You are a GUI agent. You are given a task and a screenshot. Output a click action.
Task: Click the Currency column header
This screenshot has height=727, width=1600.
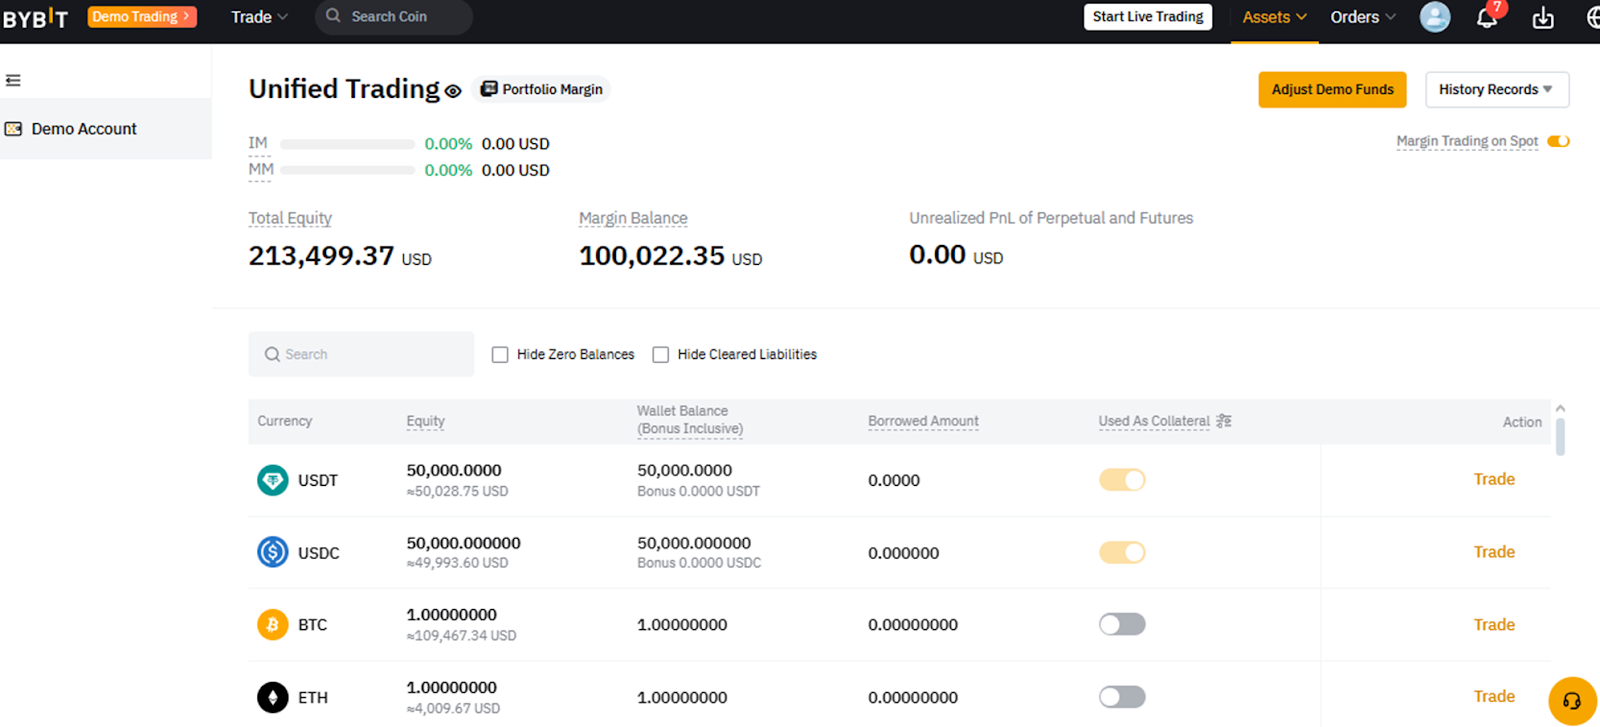[285, 421]
